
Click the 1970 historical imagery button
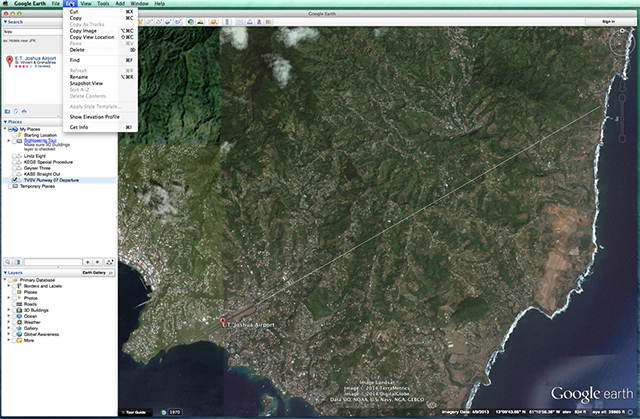click(174, 412)
